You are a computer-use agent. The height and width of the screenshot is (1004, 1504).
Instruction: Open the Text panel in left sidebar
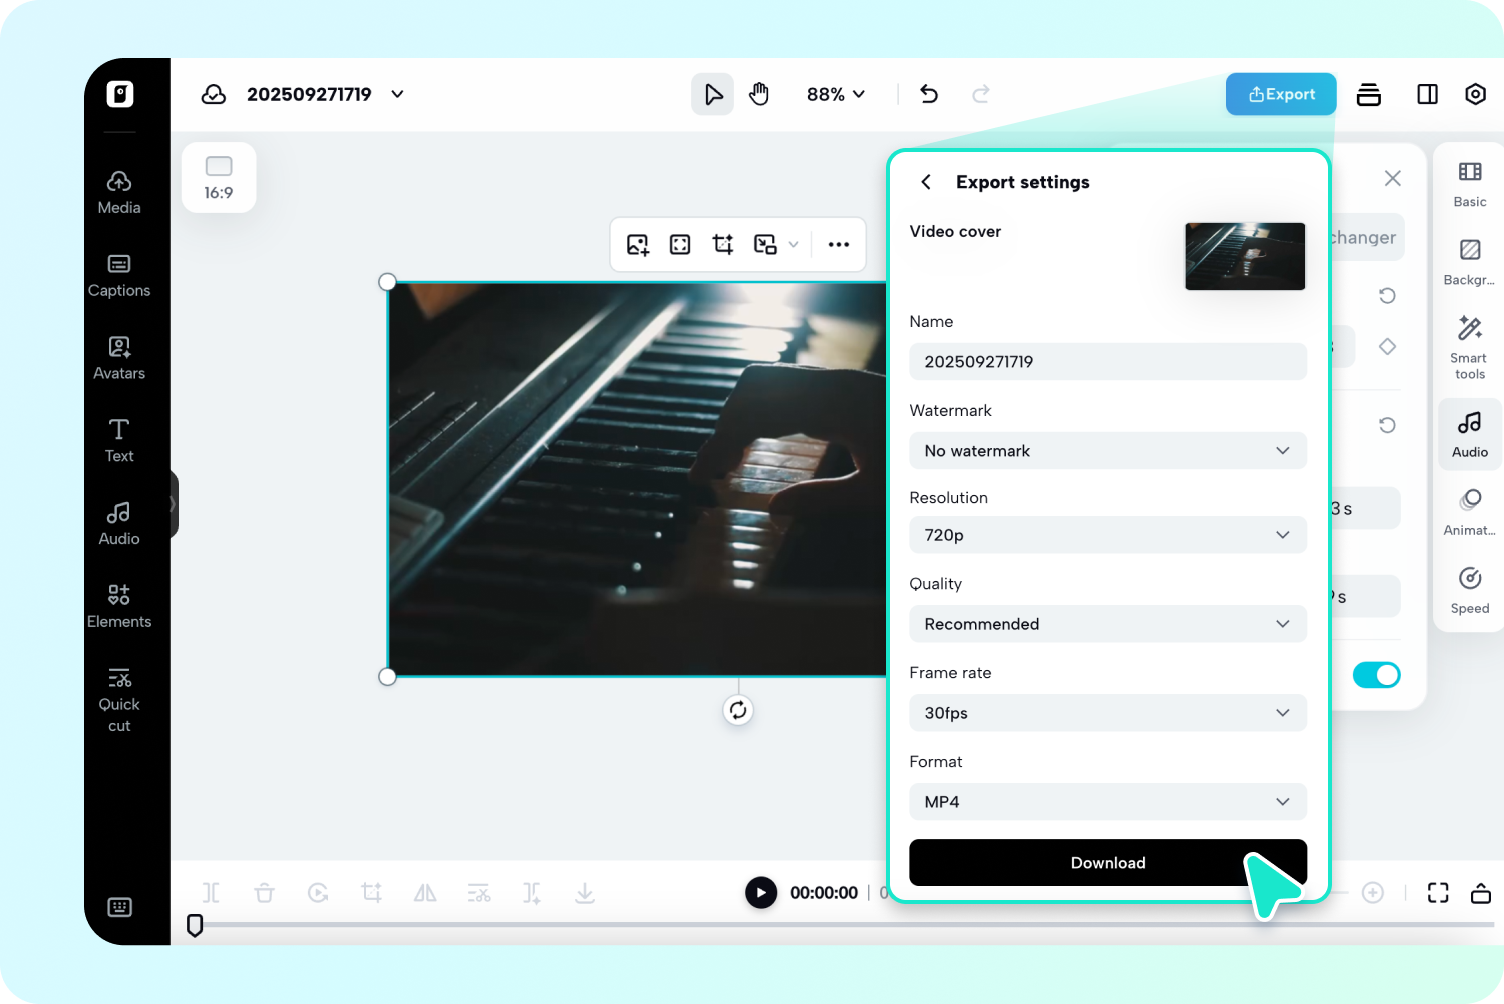pyautogui.click(x=119, y=441)
